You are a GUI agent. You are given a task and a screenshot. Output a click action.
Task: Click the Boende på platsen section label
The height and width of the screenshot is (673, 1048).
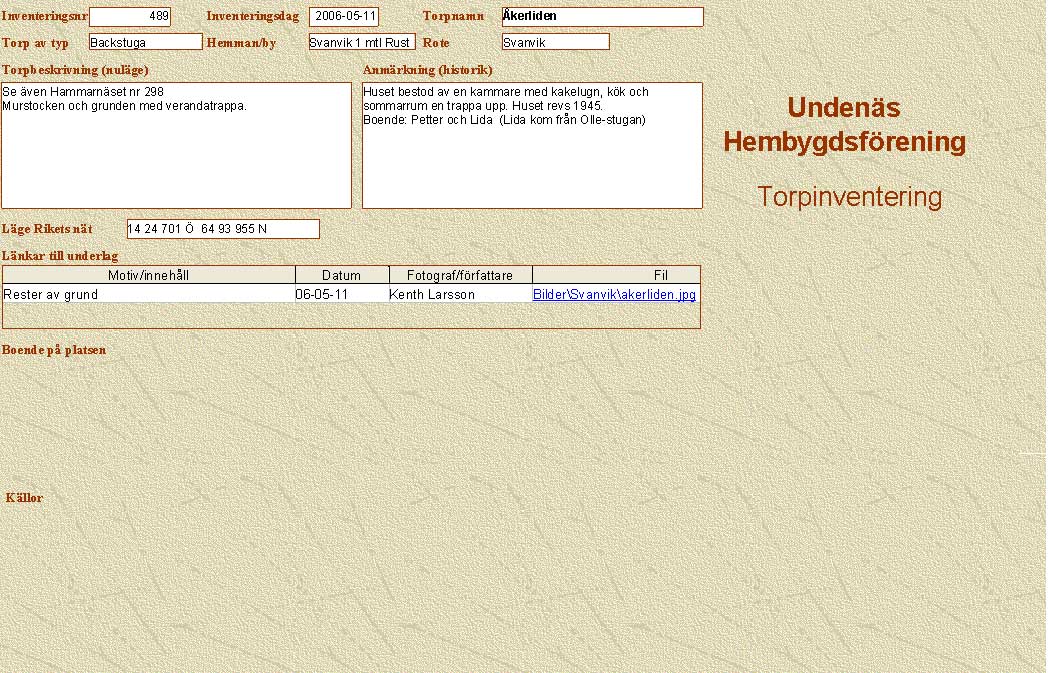(54, 350)
